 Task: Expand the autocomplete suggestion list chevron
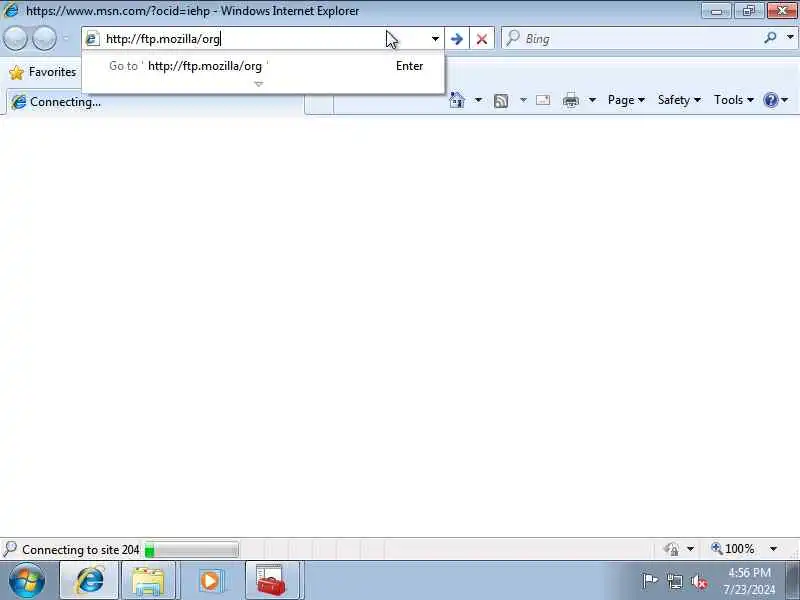point(259,84)
